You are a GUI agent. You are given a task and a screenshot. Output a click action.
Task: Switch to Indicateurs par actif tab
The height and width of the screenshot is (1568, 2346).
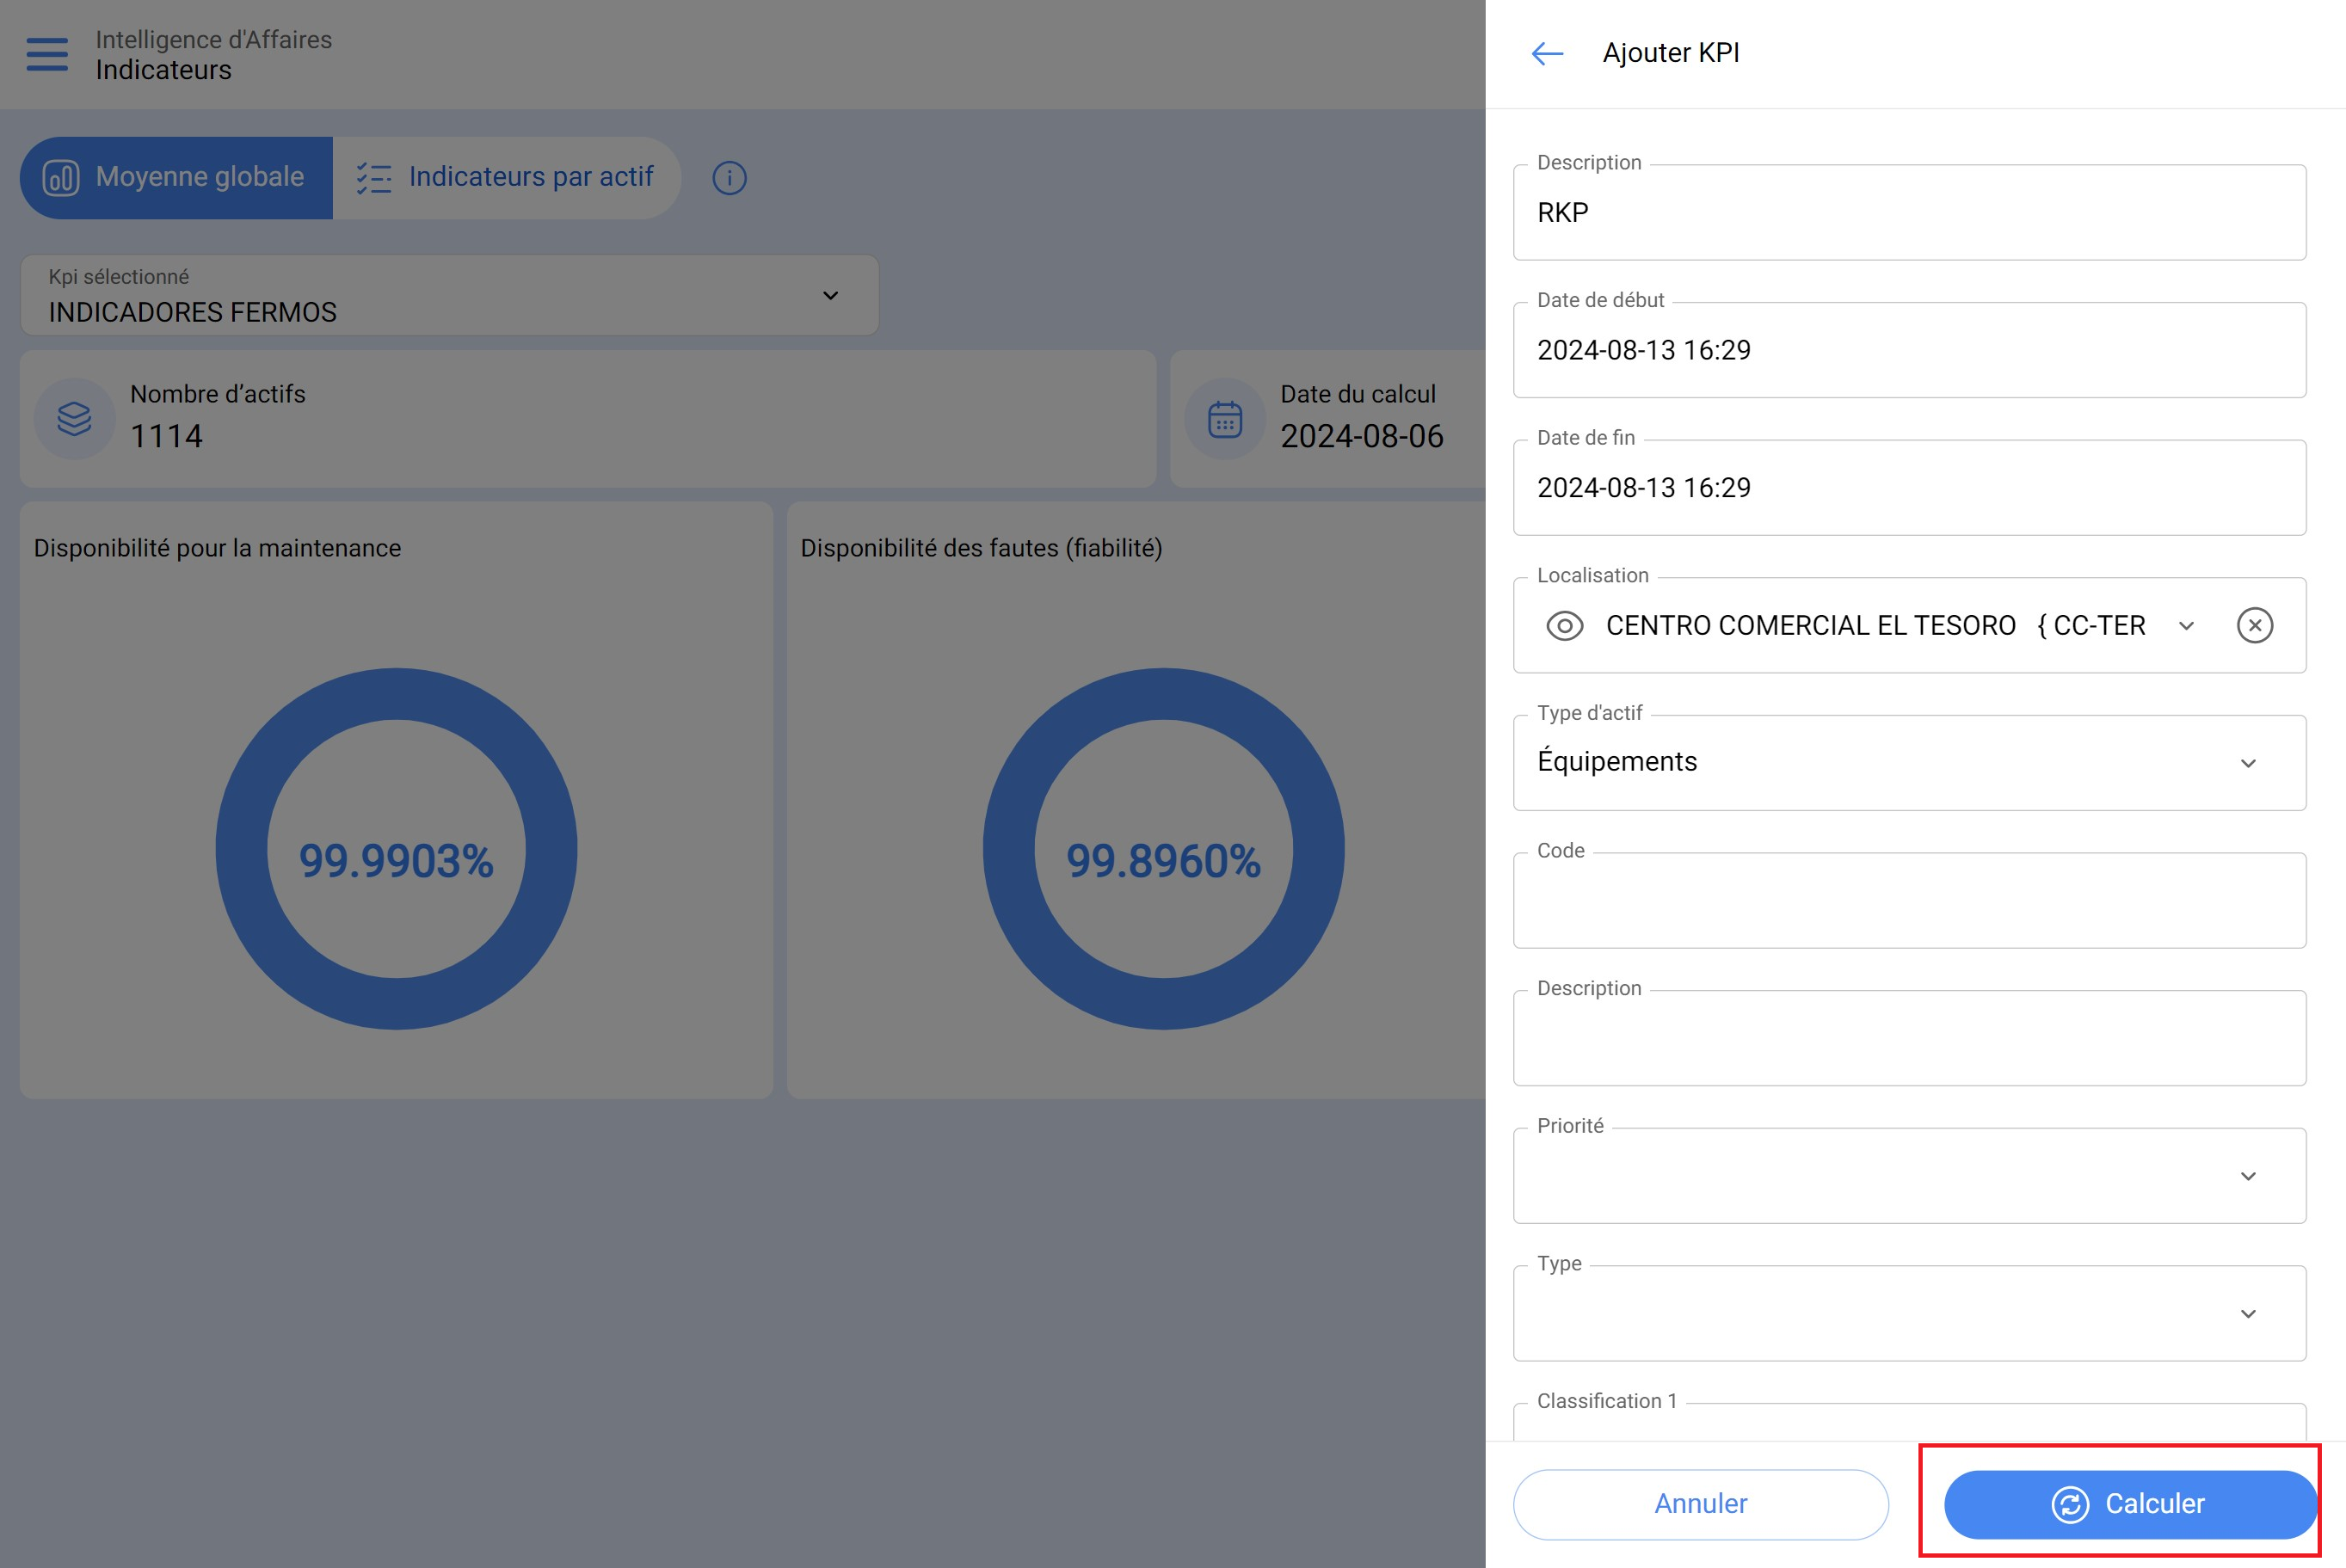pos(506,178)
